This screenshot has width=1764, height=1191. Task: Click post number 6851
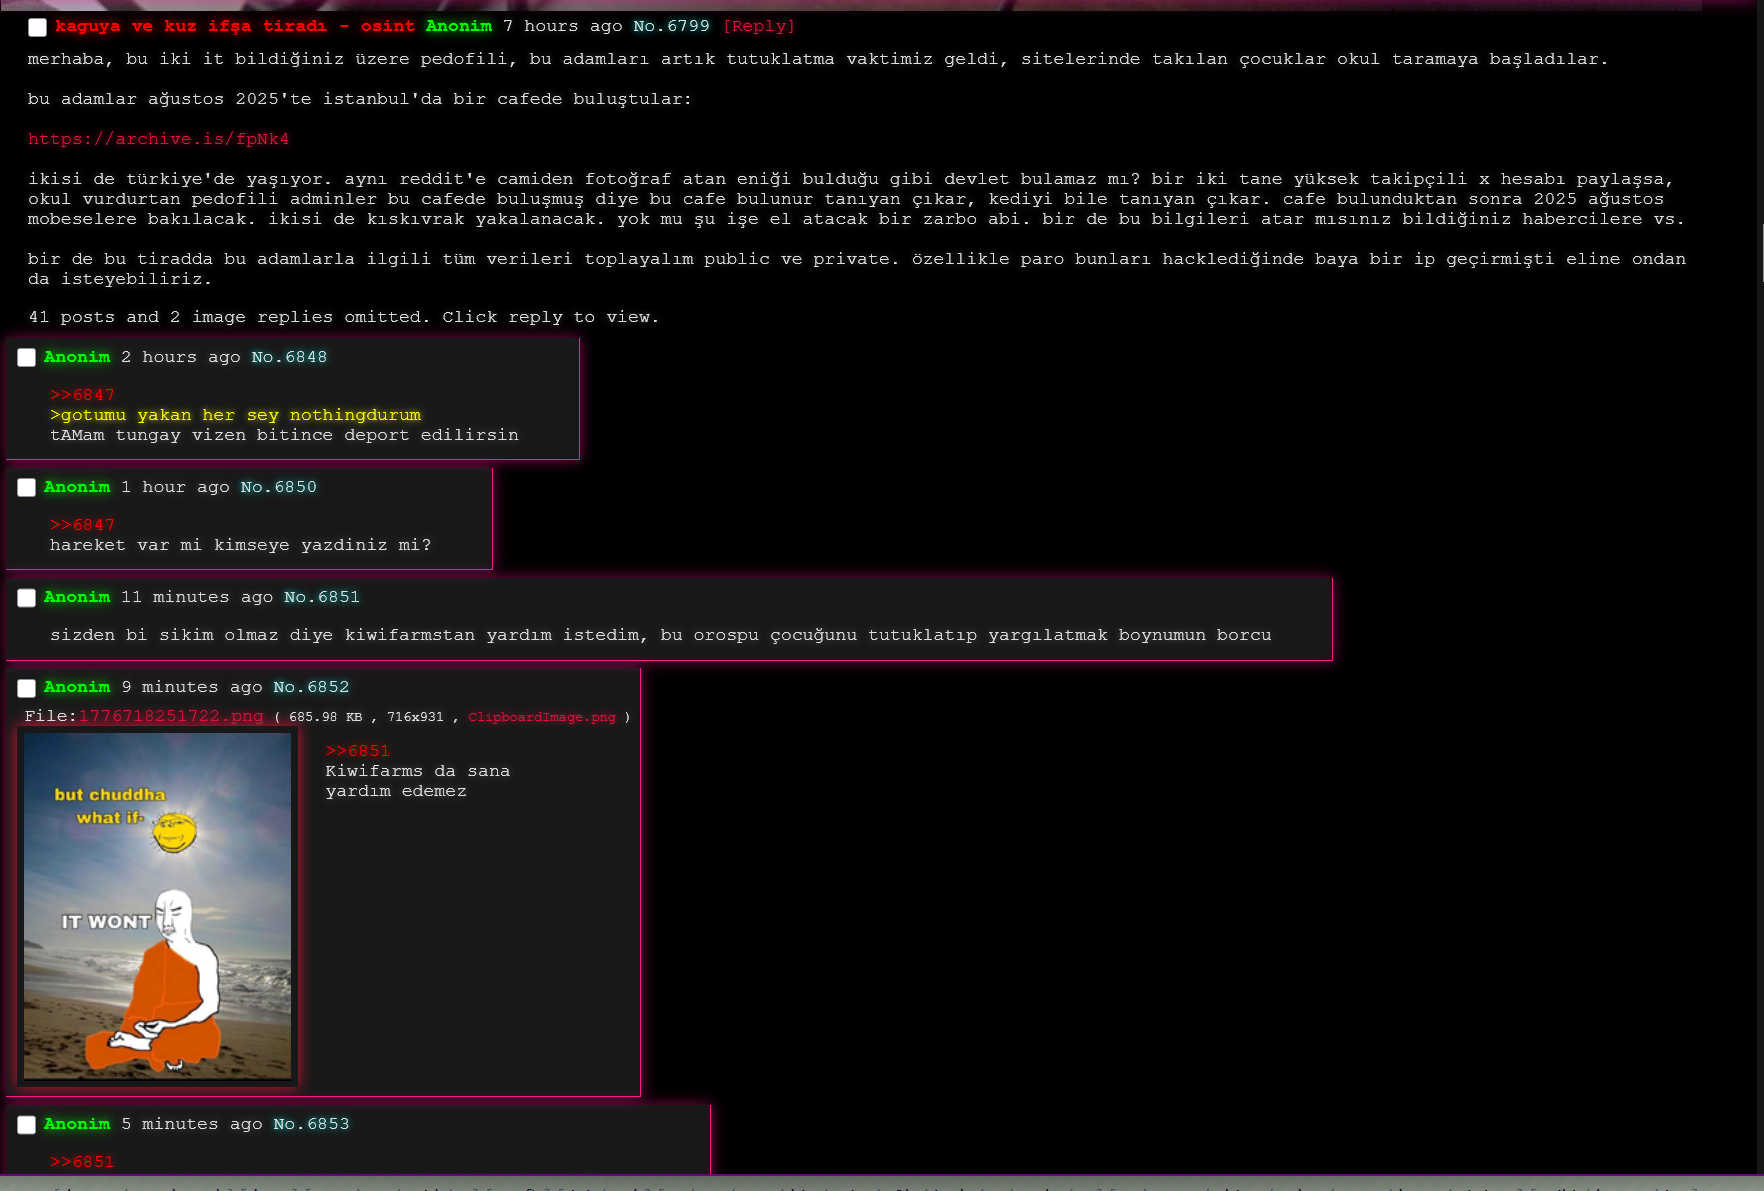pyautogui.click(x=338, y=597)
